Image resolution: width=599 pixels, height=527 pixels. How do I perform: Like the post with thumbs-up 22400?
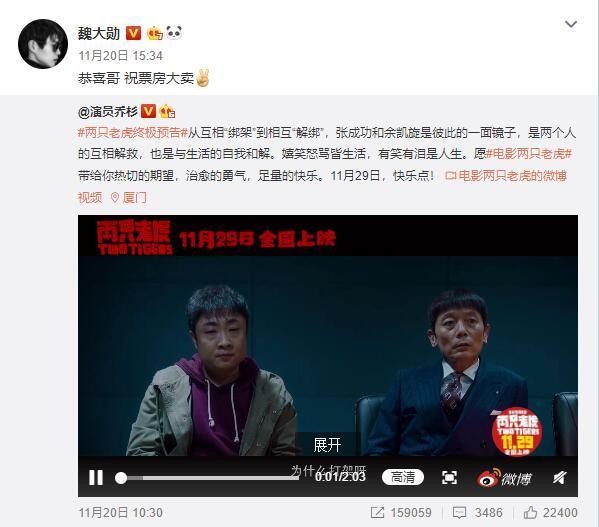pos(550,512)
